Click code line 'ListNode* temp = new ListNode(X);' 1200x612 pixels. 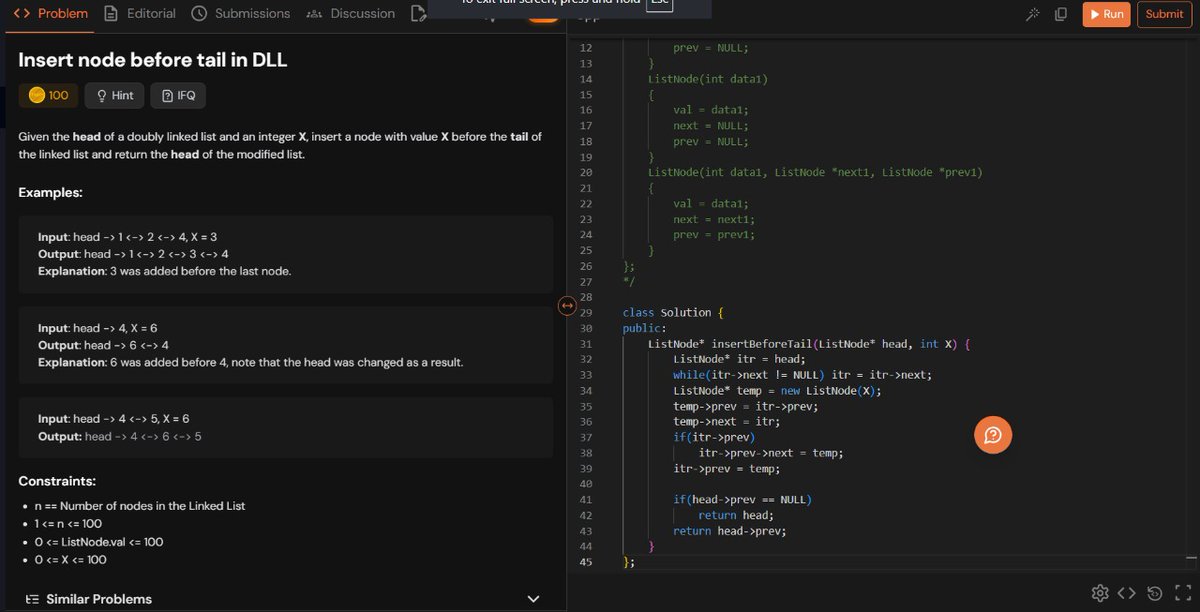776,391
